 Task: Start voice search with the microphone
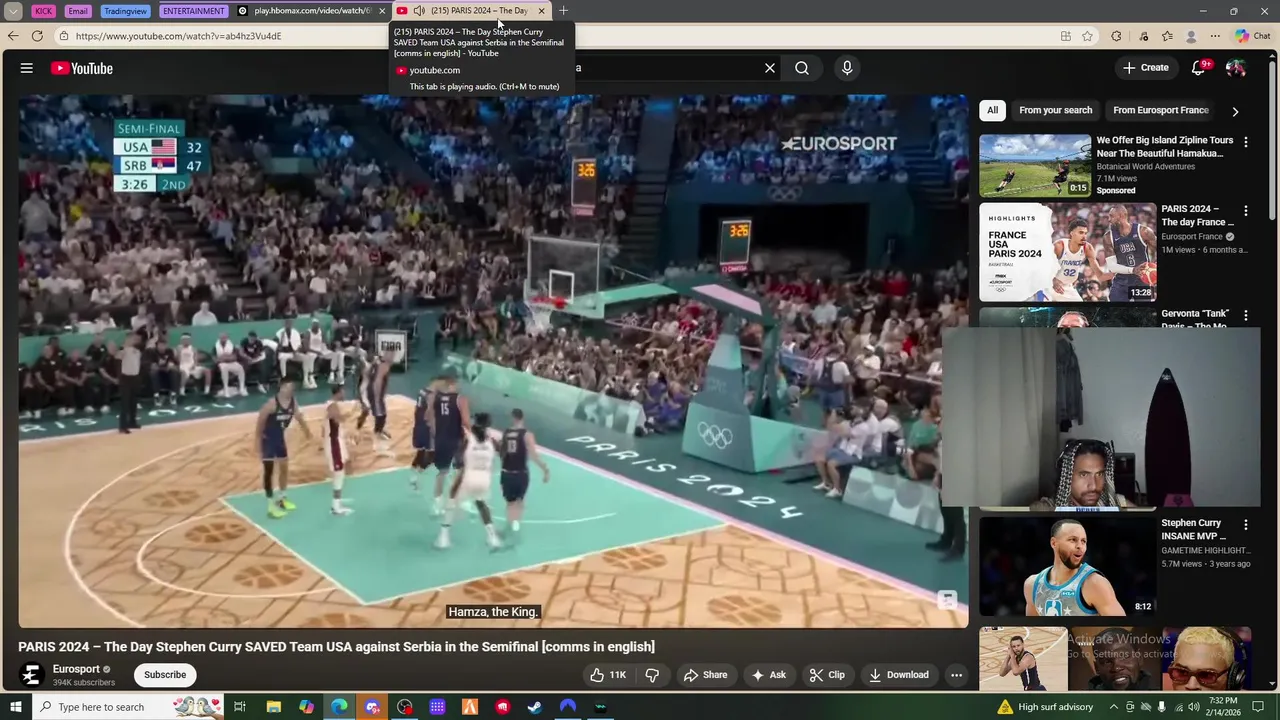click(x=847, y=68)
